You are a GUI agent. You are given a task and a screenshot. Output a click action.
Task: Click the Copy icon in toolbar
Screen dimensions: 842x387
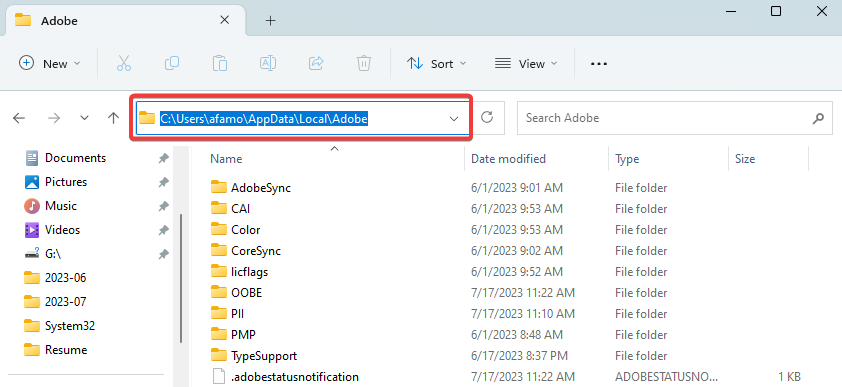click(172, 63)
